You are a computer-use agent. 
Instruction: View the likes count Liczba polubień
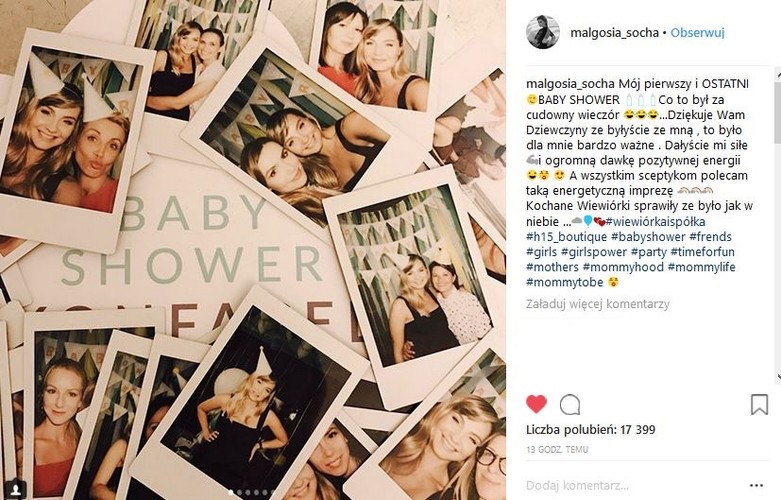590,430
